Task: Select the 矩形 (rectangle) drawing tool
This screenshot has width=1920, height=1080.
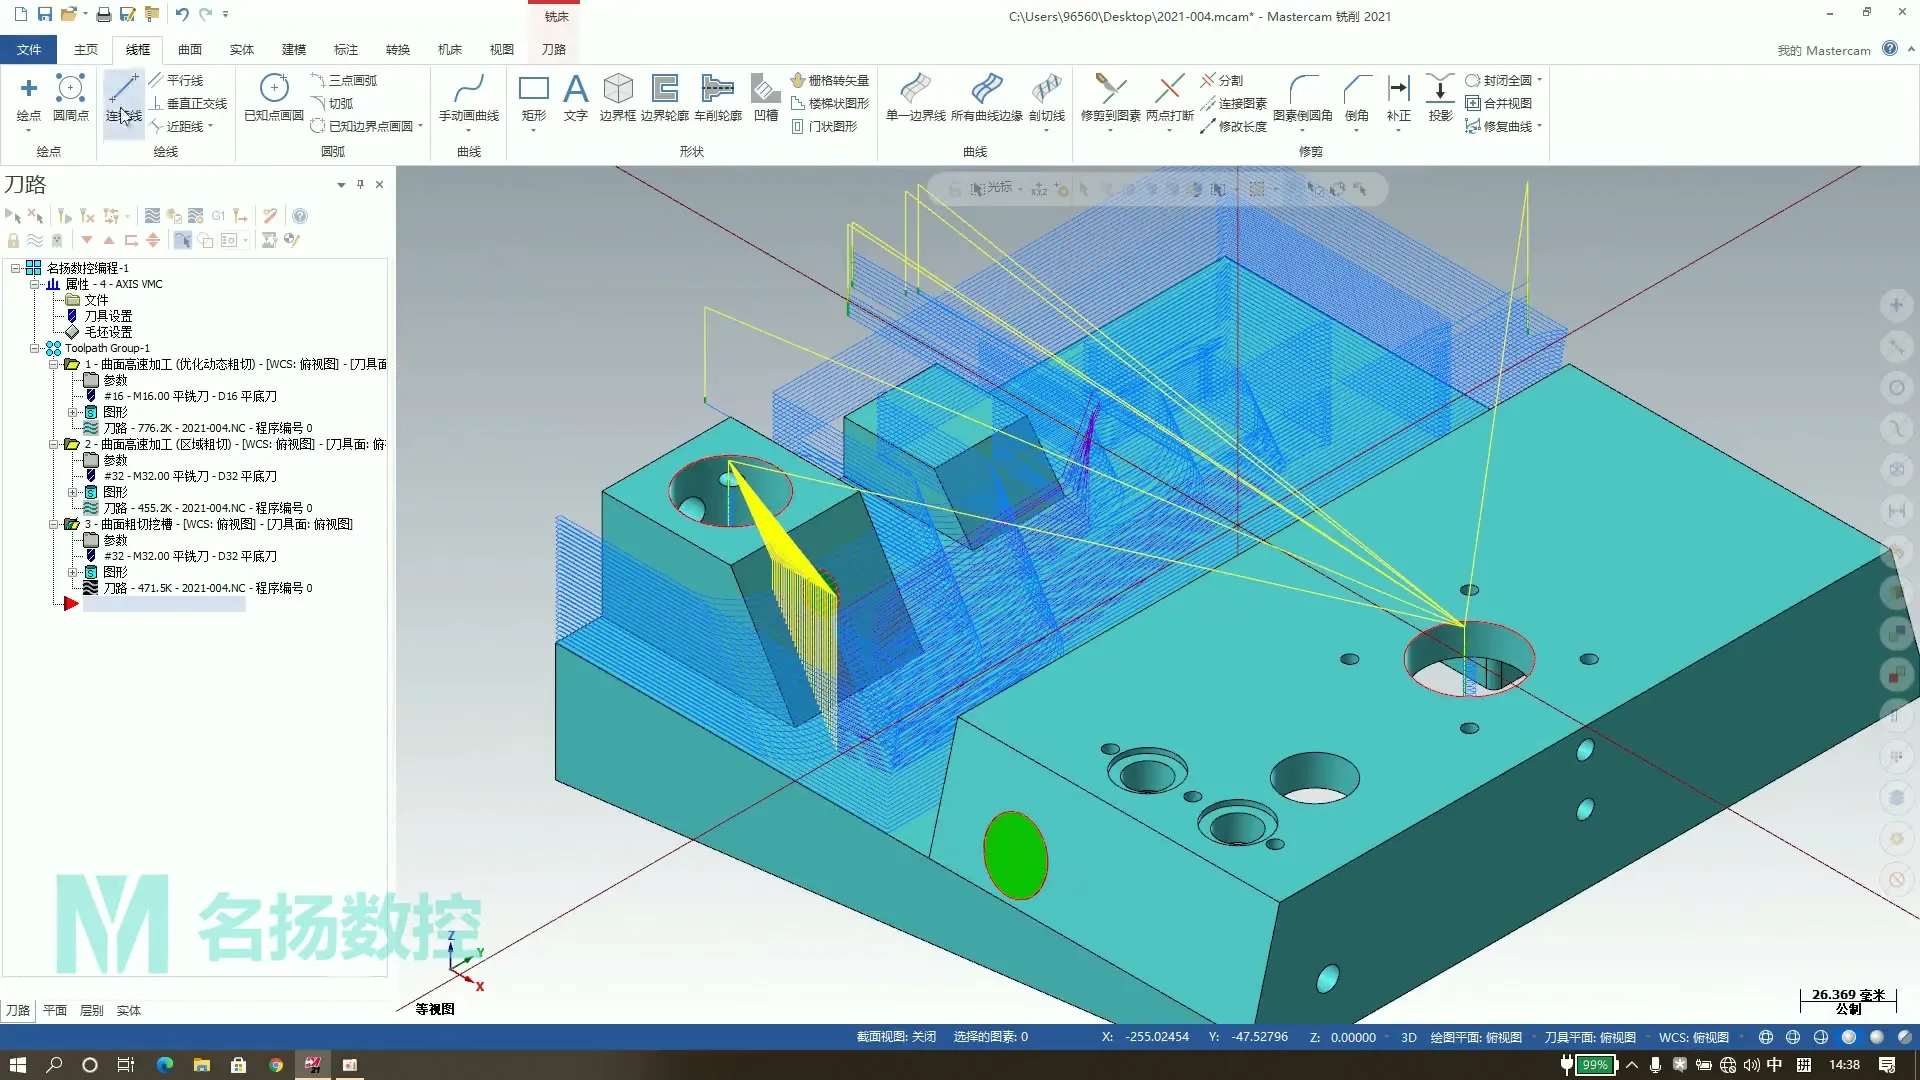Action: (x=533, y=97)
